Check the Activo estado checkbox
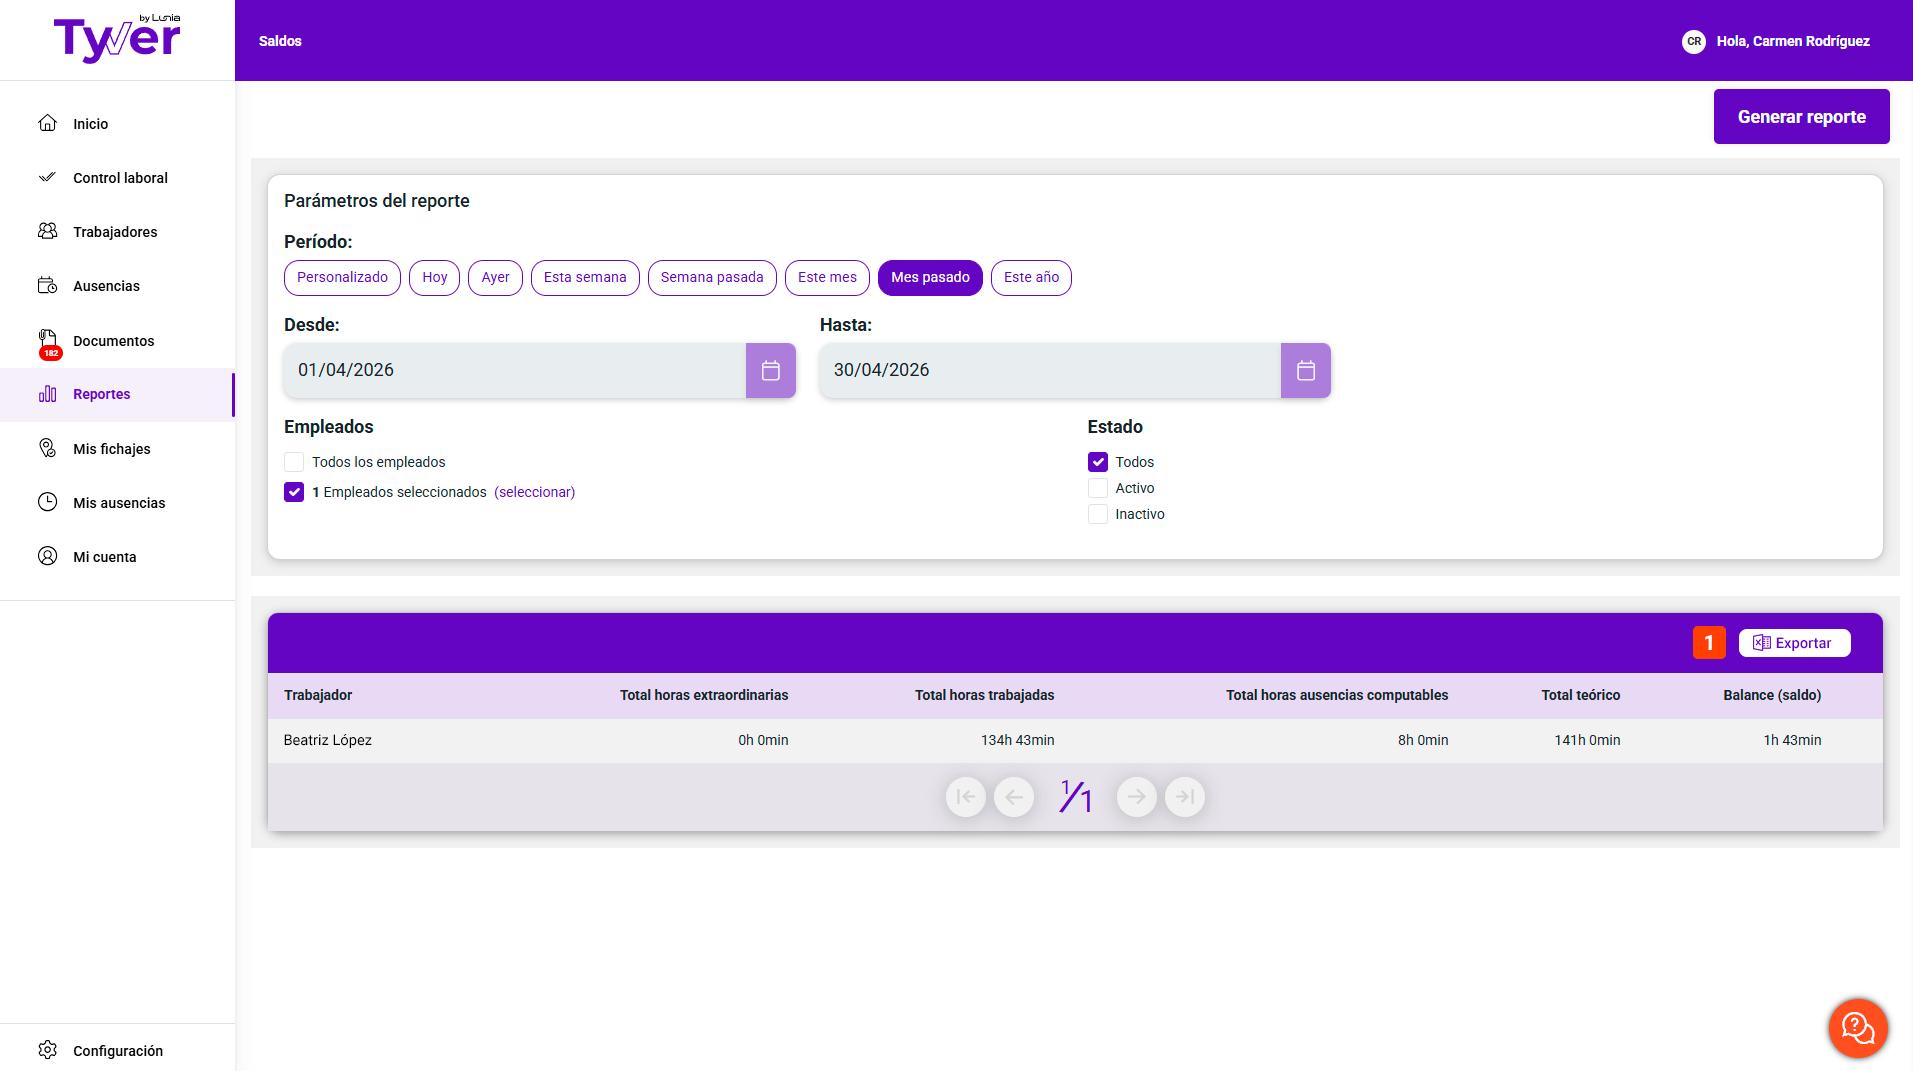The width and height of the screenshot is (1913, 1071). (x=1098, y=488)
